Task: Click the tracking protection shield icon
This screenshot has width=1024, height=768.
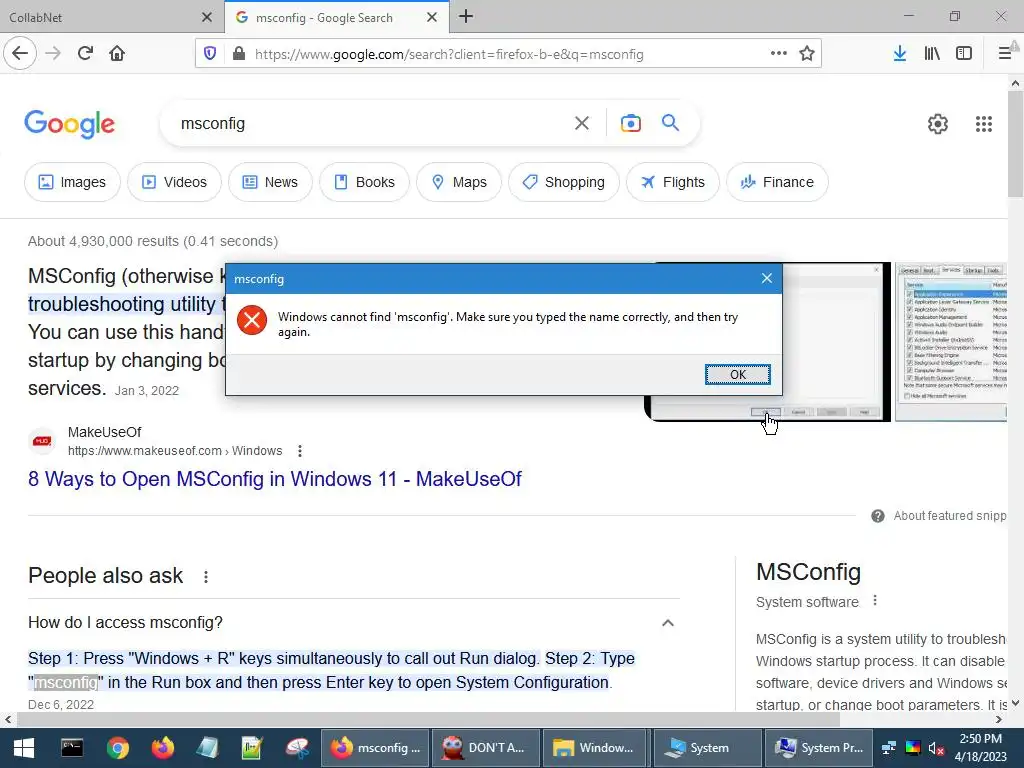Action: pos(210,54)
